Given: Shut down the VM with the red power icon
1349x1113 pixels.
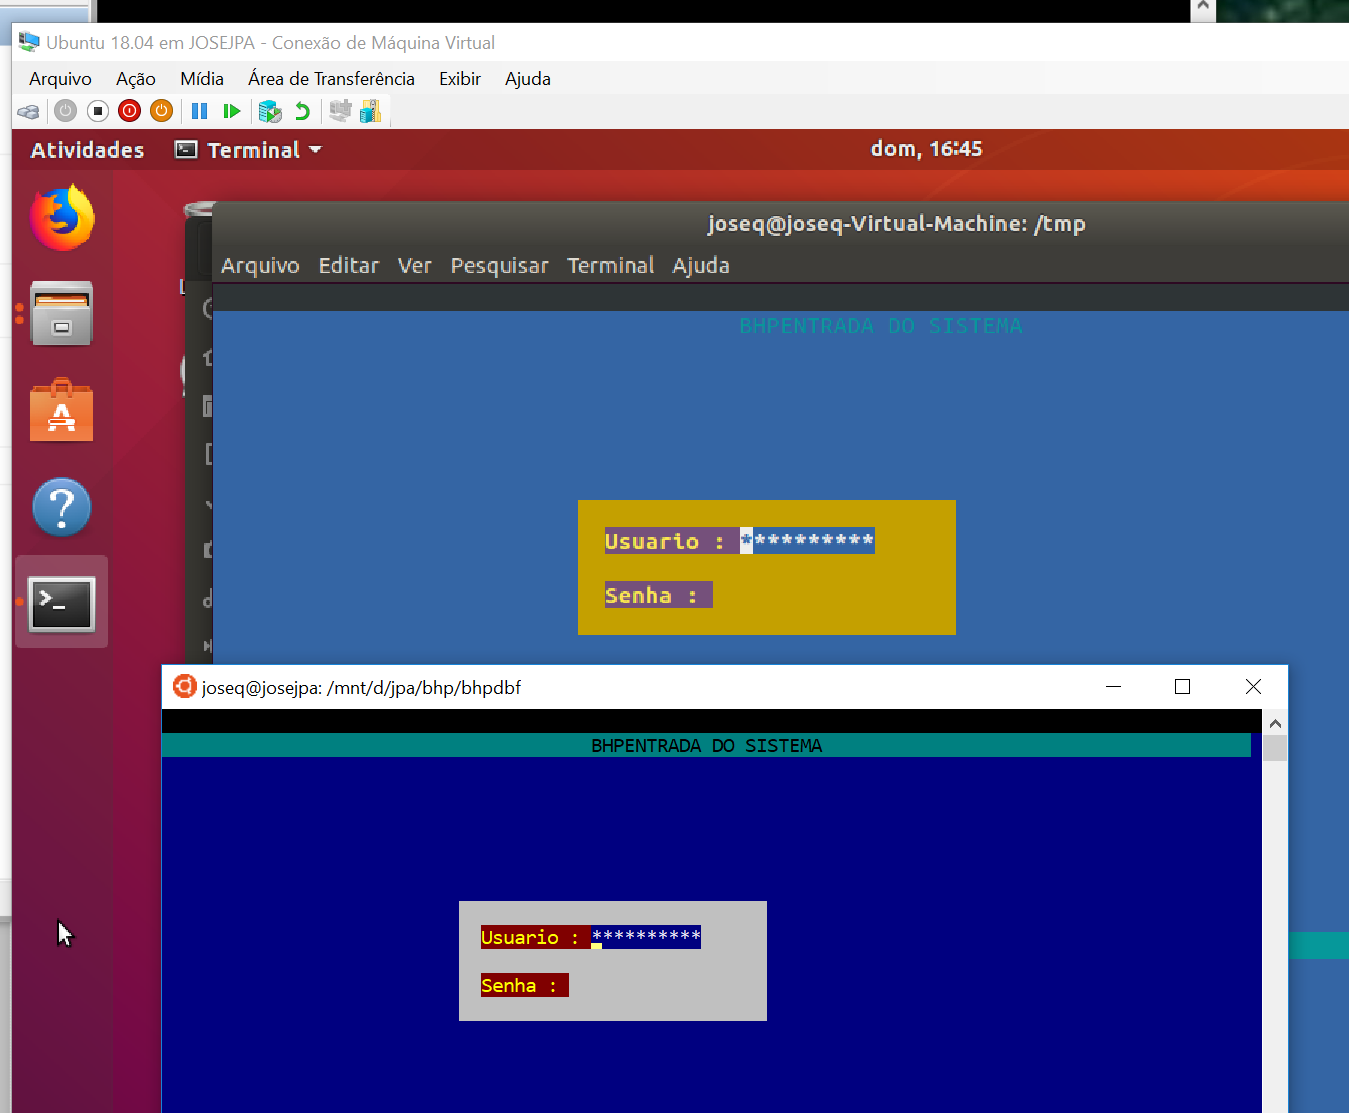Looking at the screenshot, I should pyautogui.click(x=129, y=111).
